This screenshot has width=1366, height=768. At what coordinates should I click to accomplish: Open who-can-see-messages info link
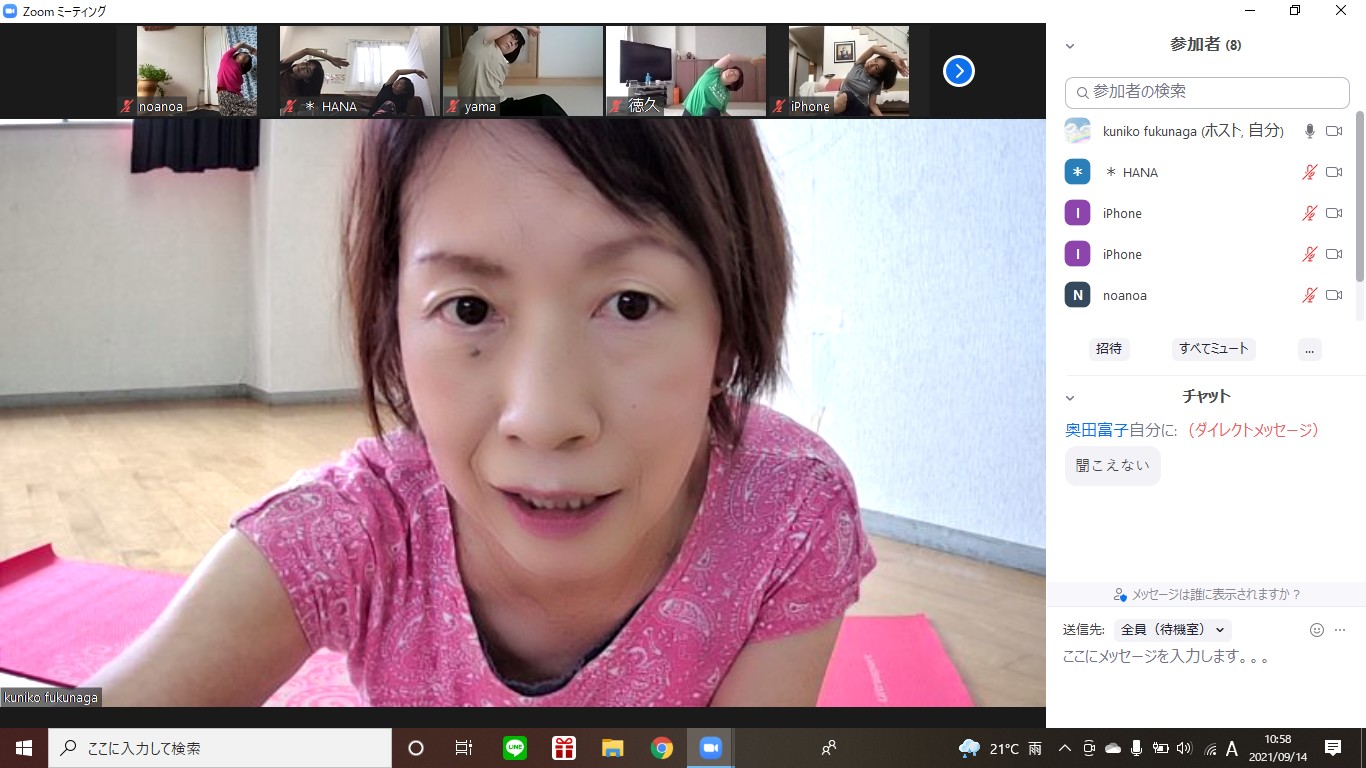pyautogui.click(x=1207, y=594)
